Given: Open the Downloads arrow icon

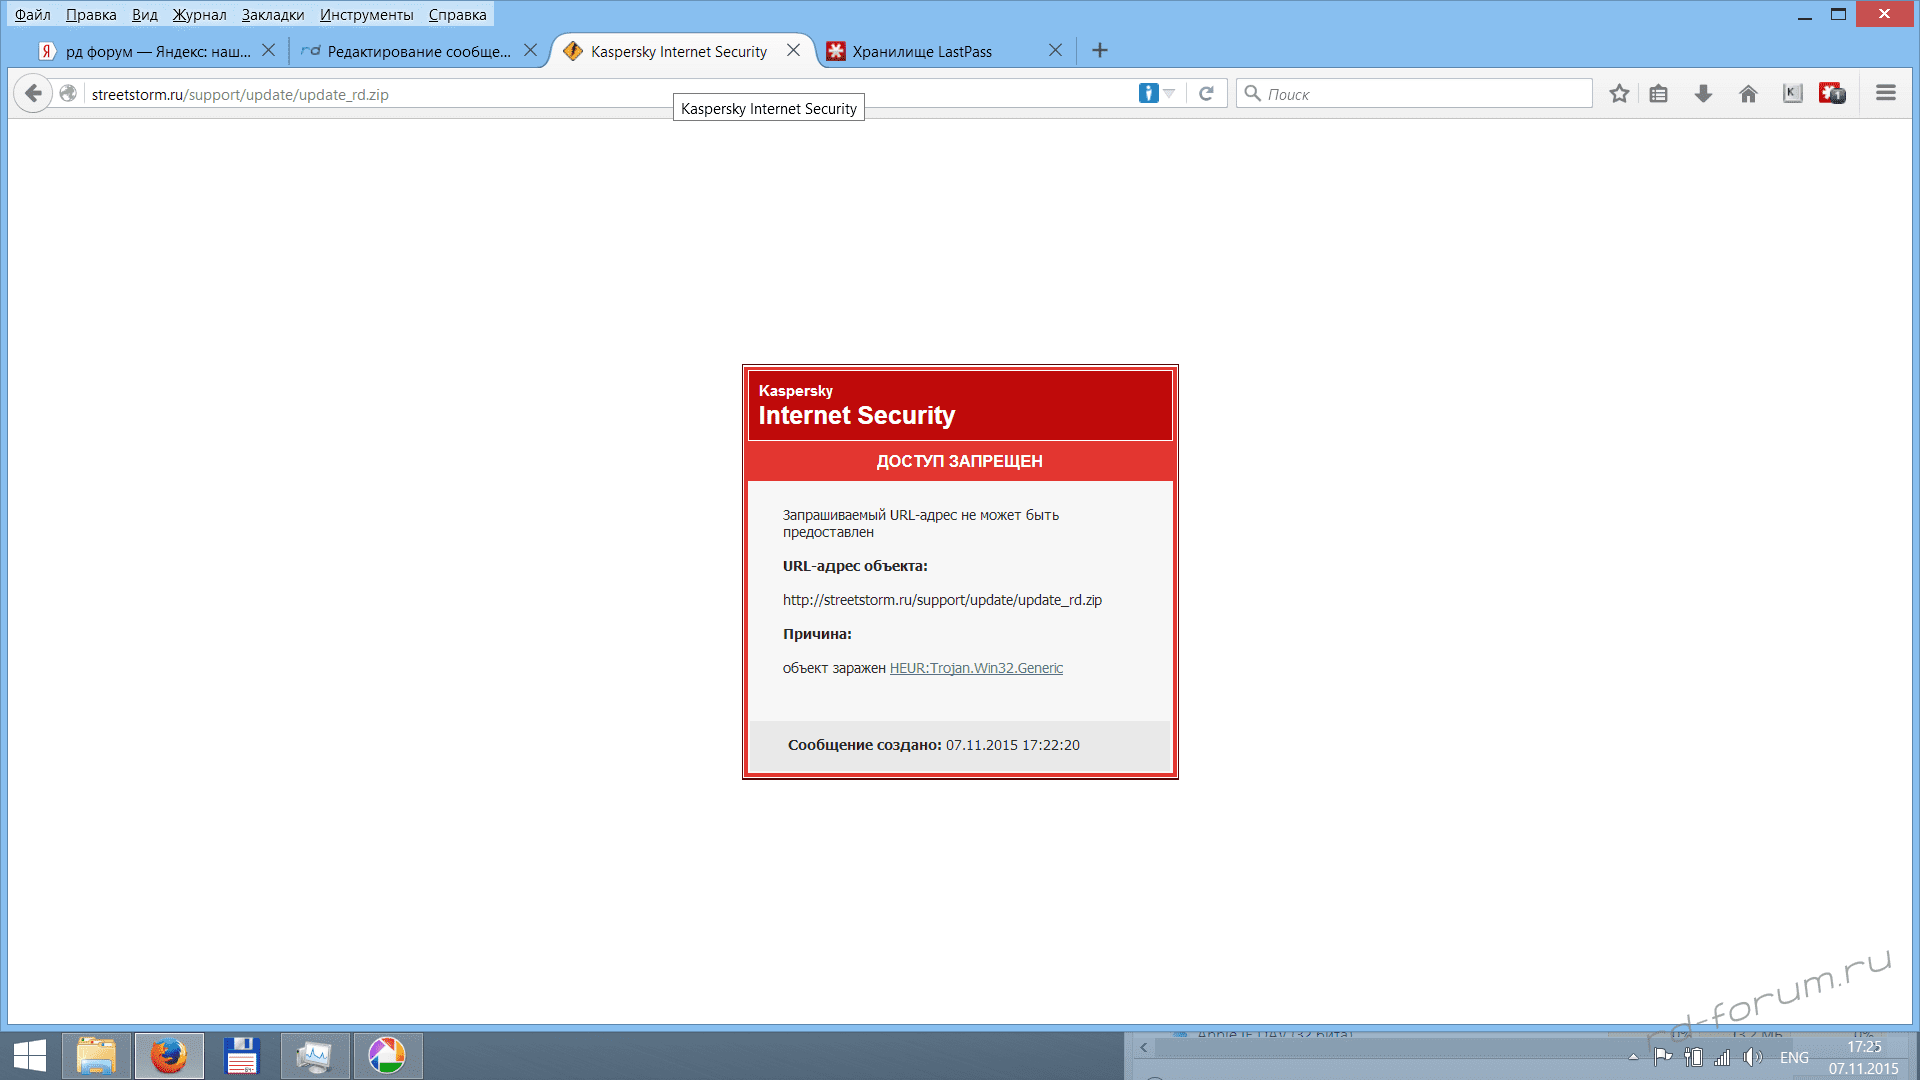Looking at the screenshot, I should [x=1703, y=94].
